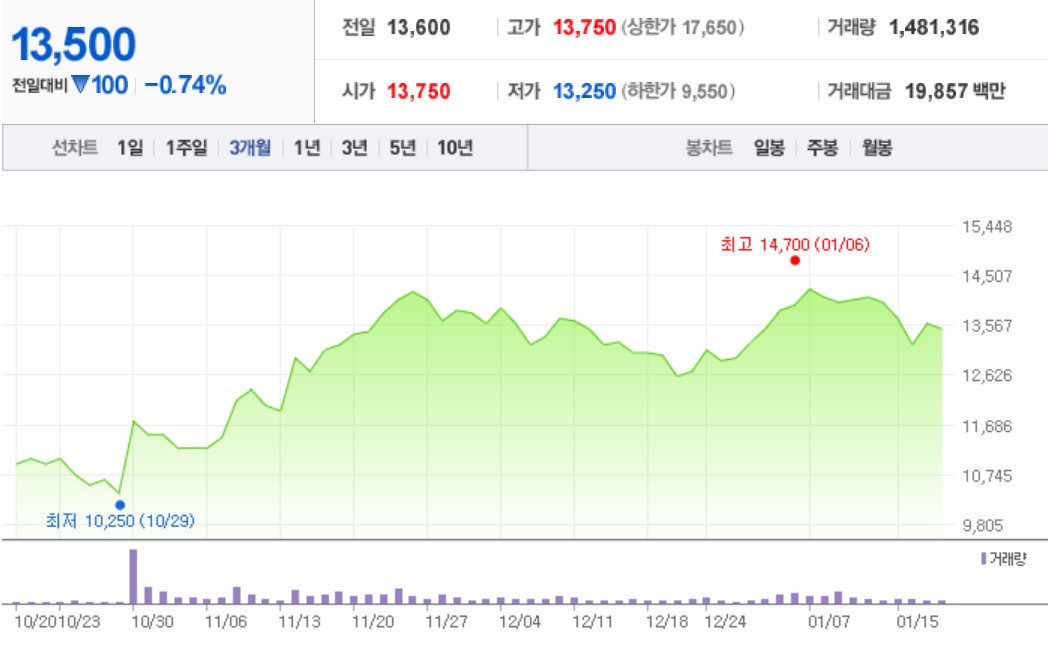Click the 거래량 1,481,316 value
The image size is (1048, 658).
click(934, 27)
